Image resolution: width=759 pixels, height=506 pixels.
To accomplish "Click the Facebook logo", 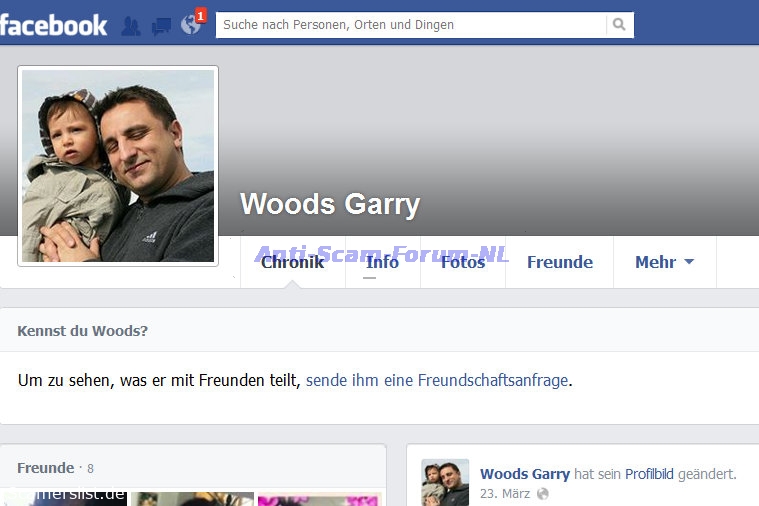I will [54, 25].
